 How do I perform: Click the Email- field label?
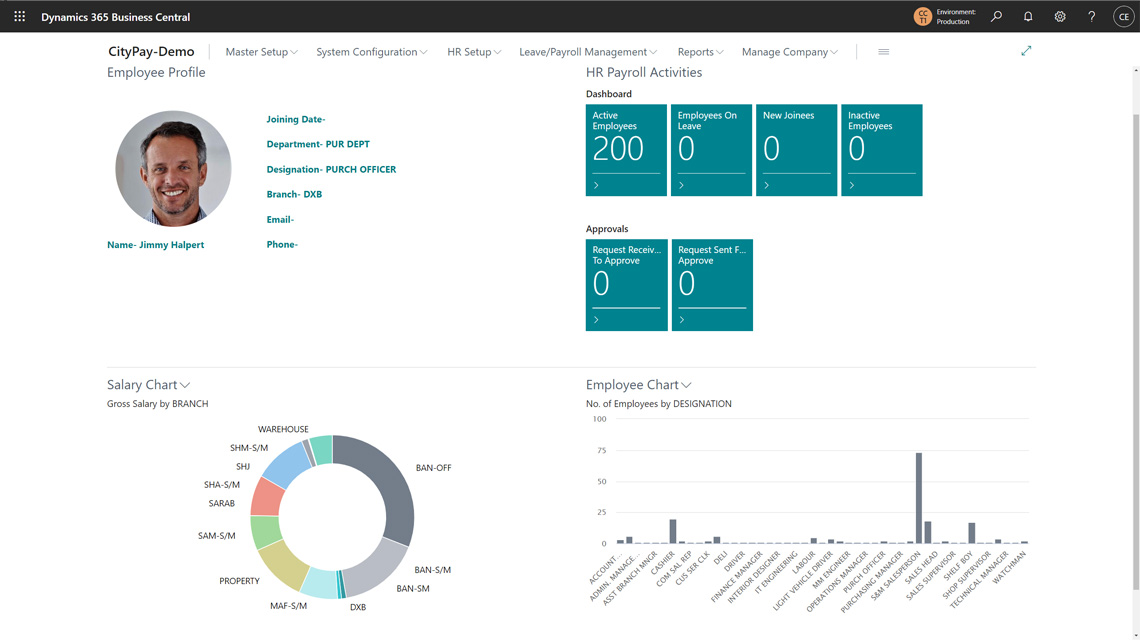(x=280, y=220)
